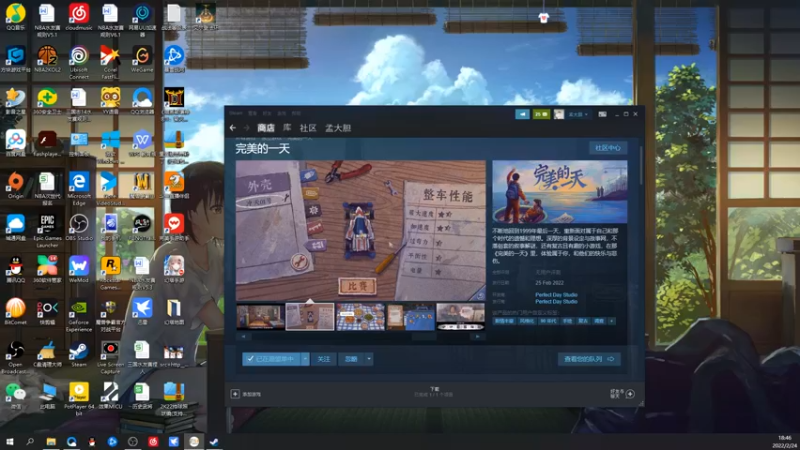Click the user avatar in Steam header
800x450 pixels.
(x=559, y=114)
